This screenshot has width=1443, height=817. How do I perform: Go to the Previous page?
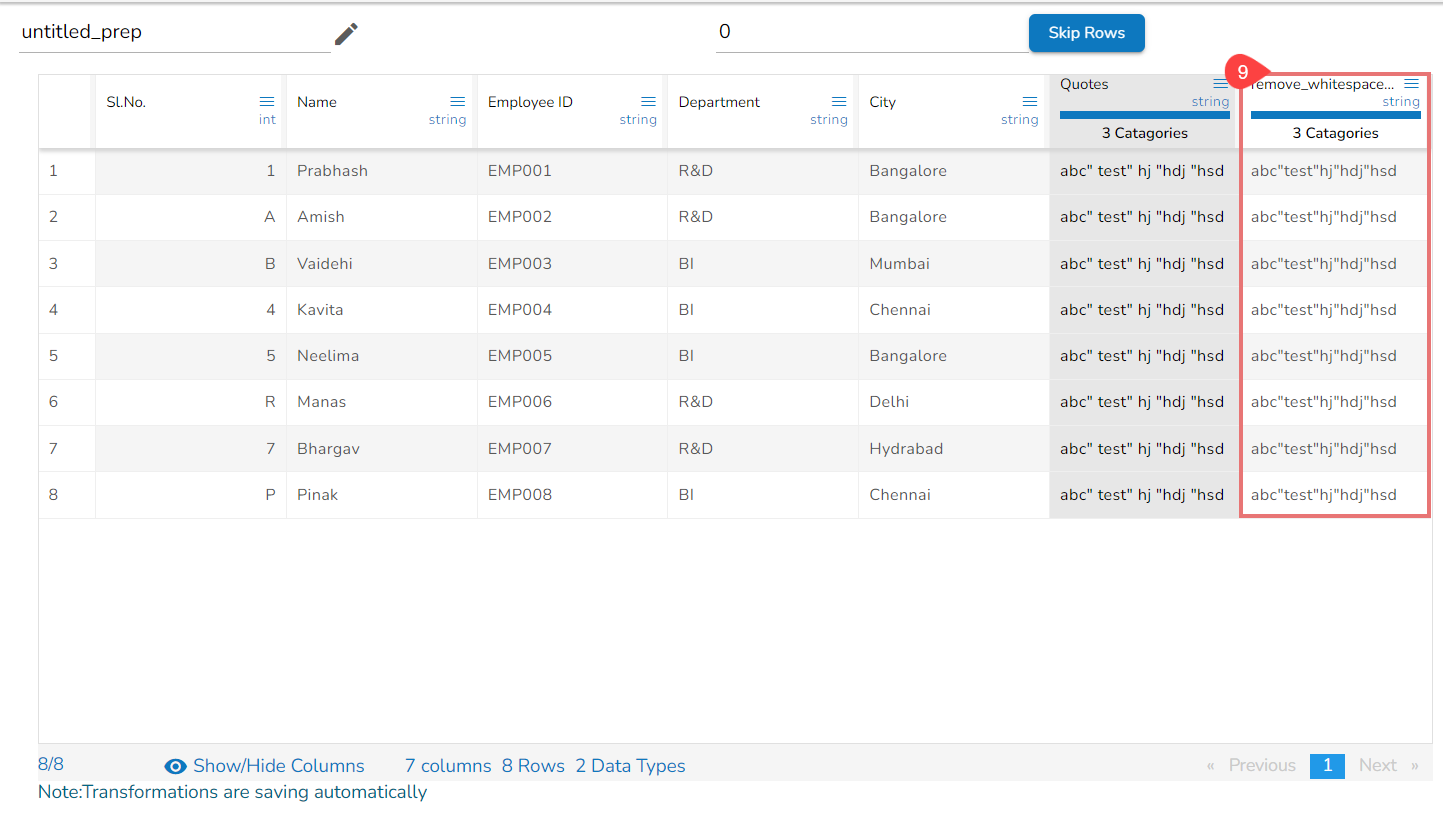(1261, 766)
